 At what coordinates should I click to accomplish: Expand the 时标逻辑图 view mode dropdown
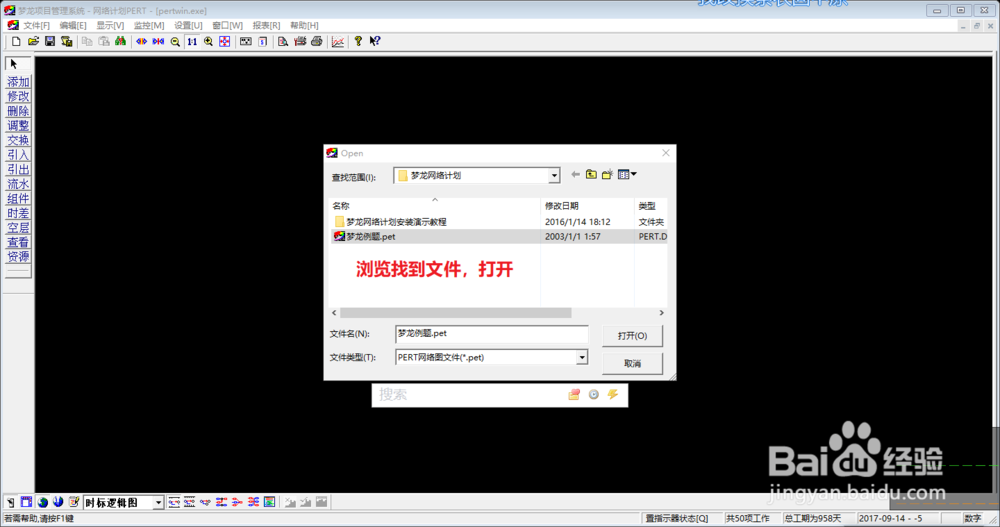tap(158, 503)
